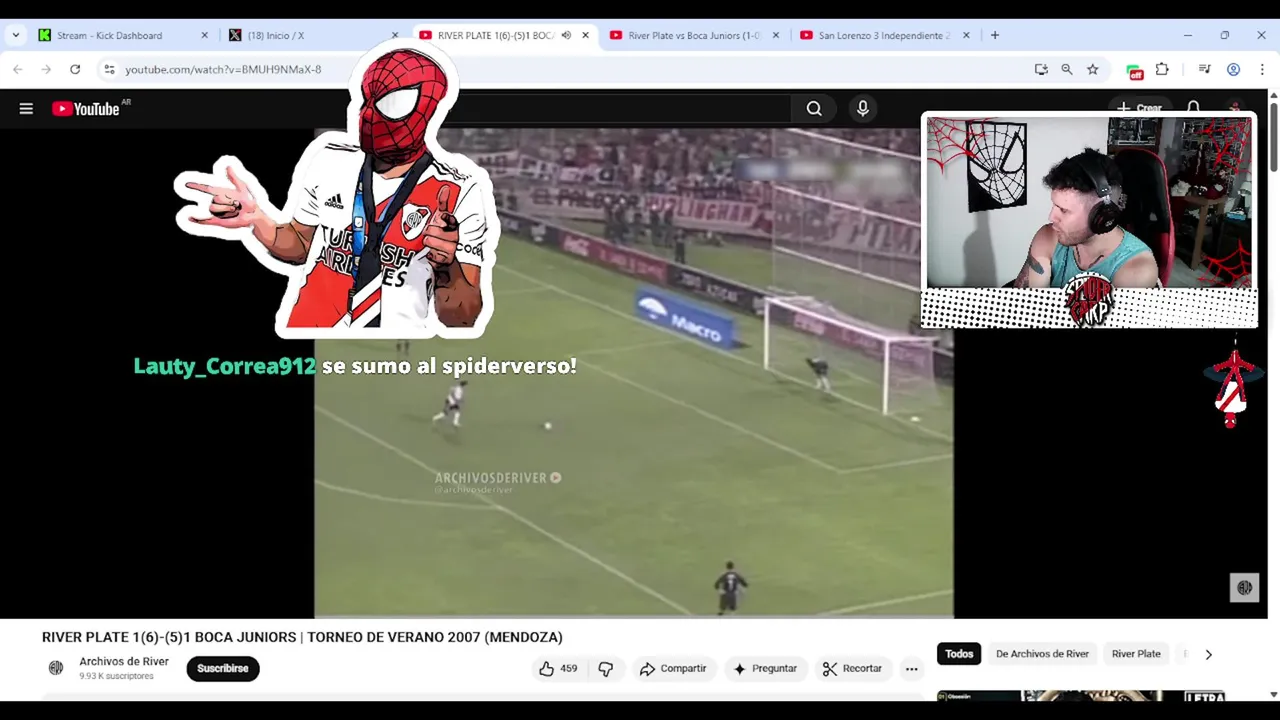This screenshot has height=720, width=1280.
Task: Select the De Archivos de River chip
Action: 1042,654
